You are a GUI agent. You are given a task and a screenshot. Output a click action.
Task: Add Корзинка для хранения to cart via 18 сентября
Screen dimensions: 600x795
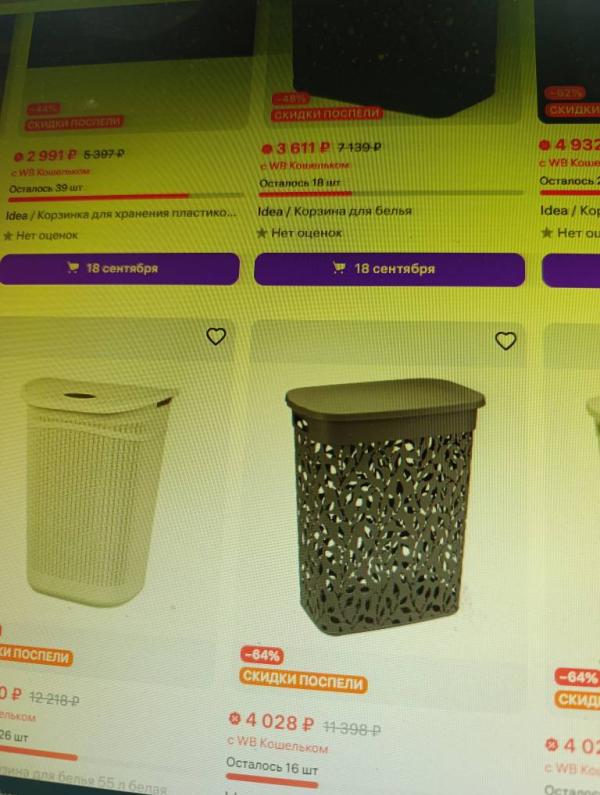[x=120, y=268]
